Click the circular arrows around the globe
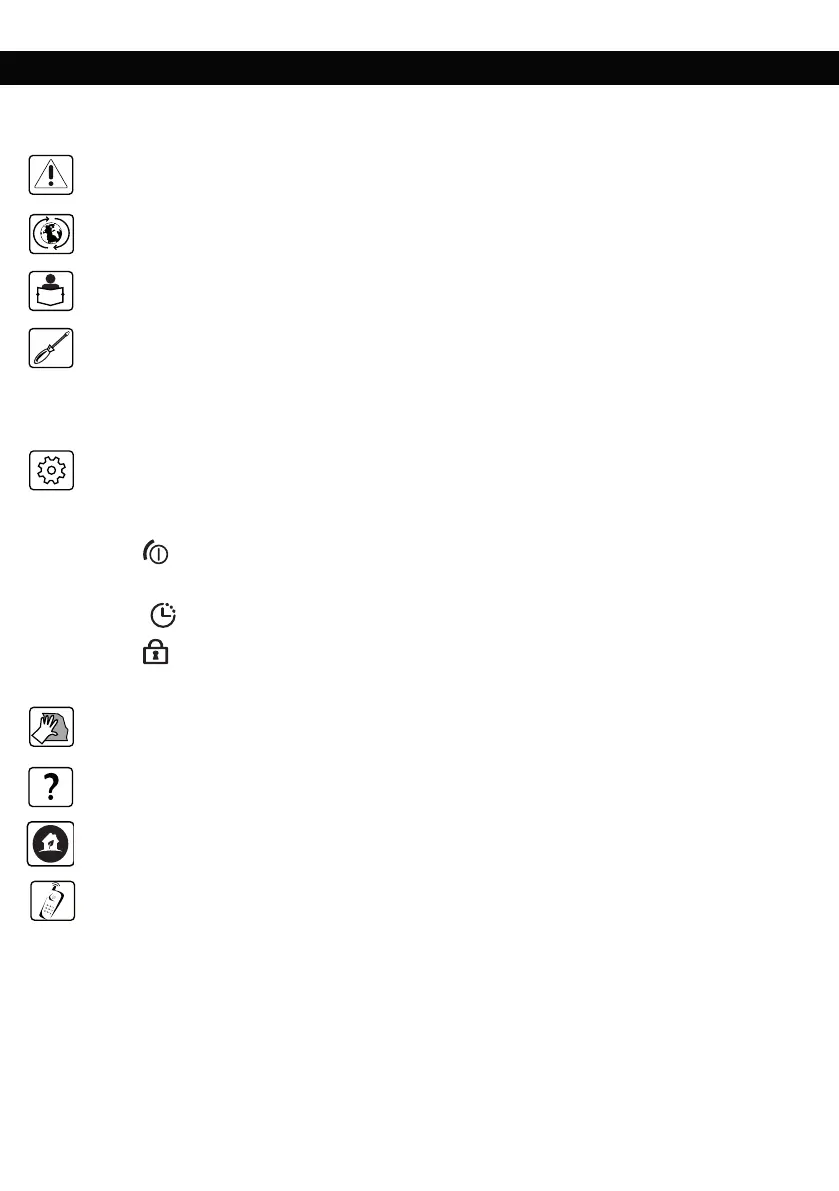839x1191 pixels. [51, 234]
